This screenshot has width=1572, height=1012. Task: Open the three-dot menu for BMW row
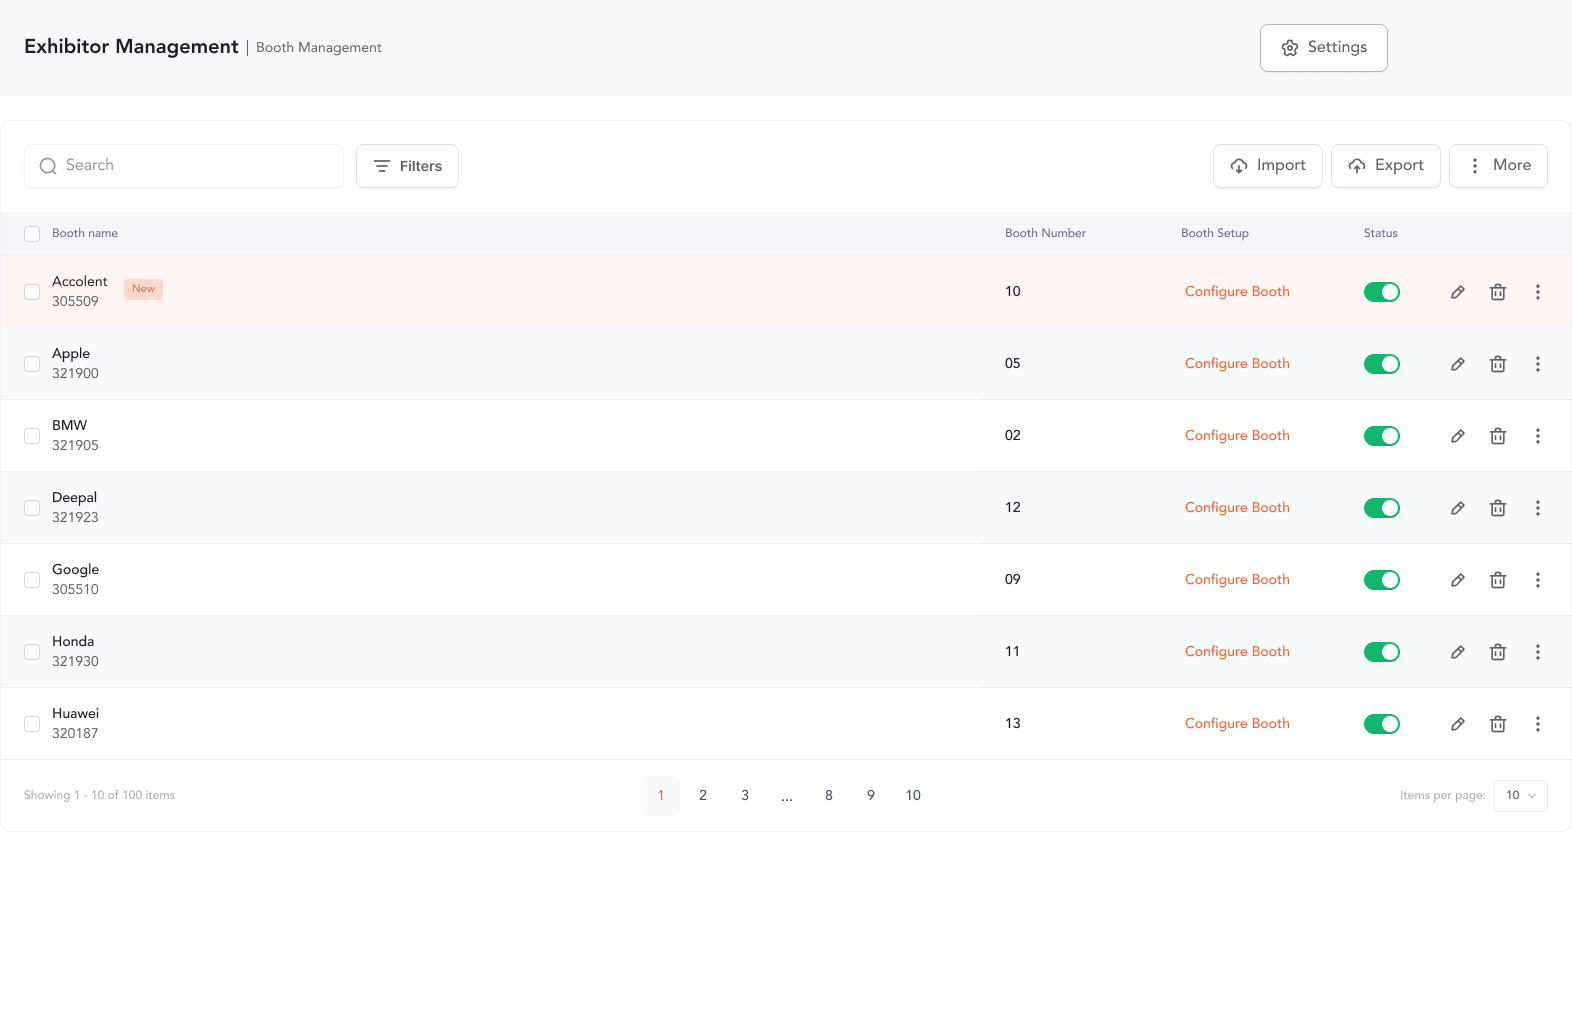(x=1538, y=436)
